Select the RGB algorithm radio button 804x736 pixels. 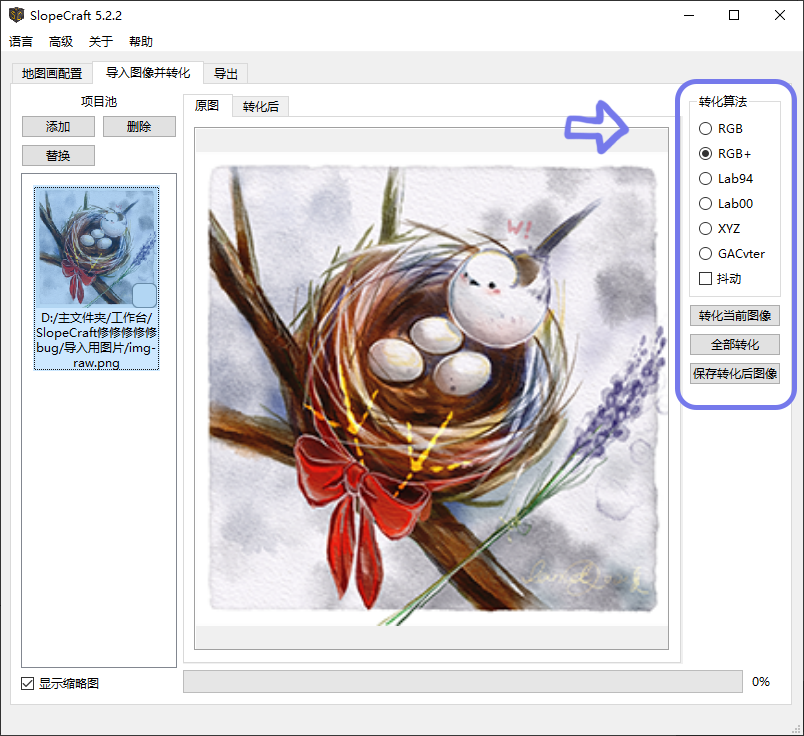click(x=706, y=129)
